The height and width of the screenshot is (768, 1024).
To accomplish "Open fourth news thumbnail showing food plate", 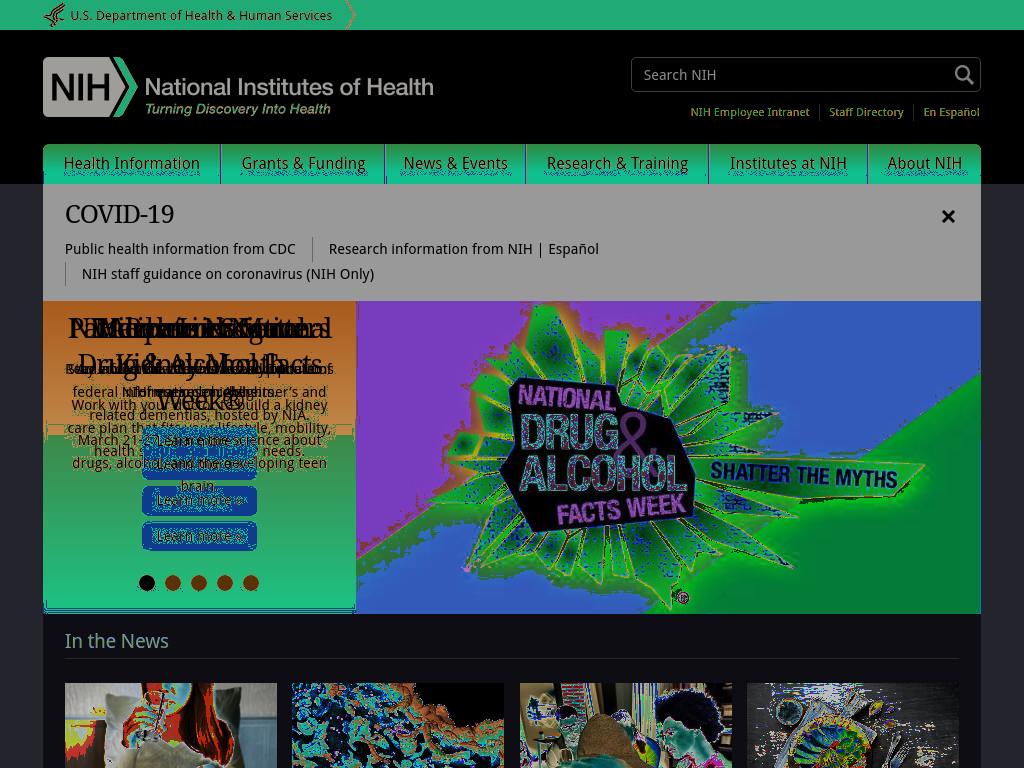I will (853, 726).
